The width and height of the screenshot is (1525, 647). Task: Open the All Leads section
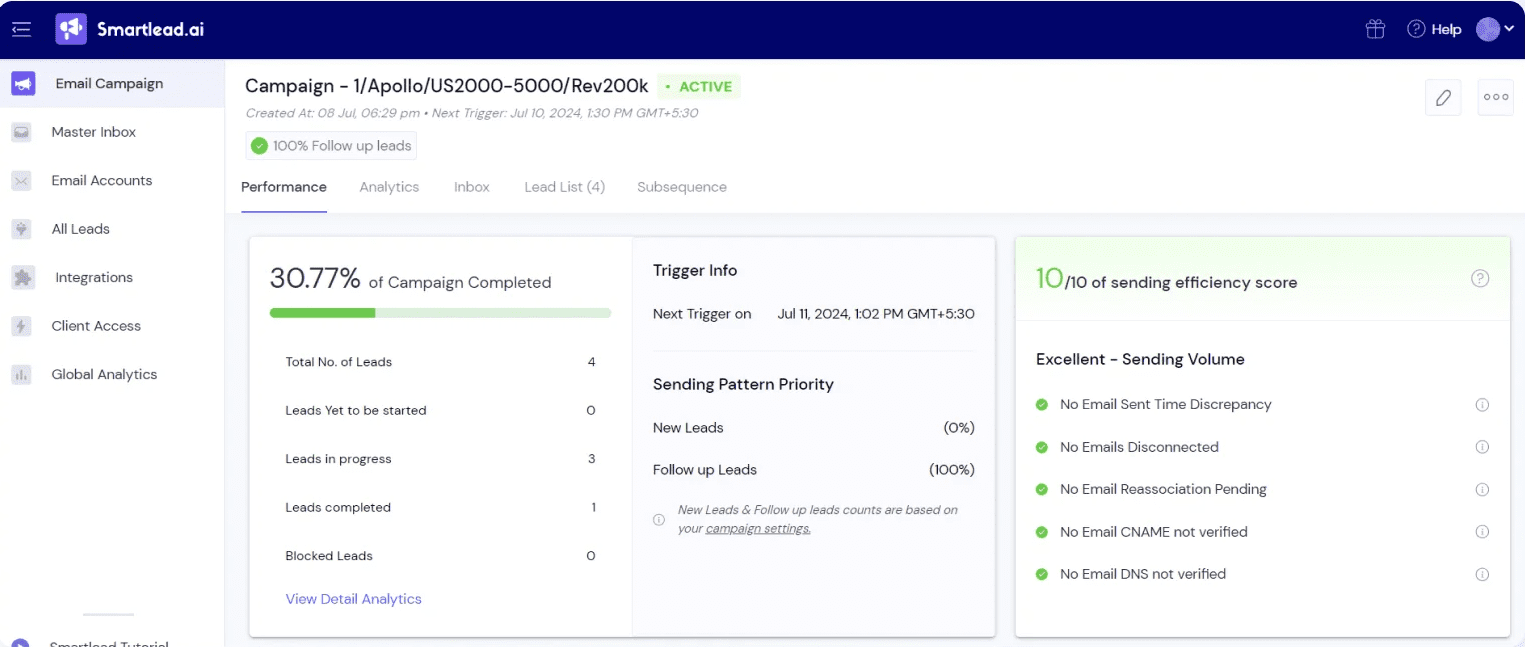(80, 228)
